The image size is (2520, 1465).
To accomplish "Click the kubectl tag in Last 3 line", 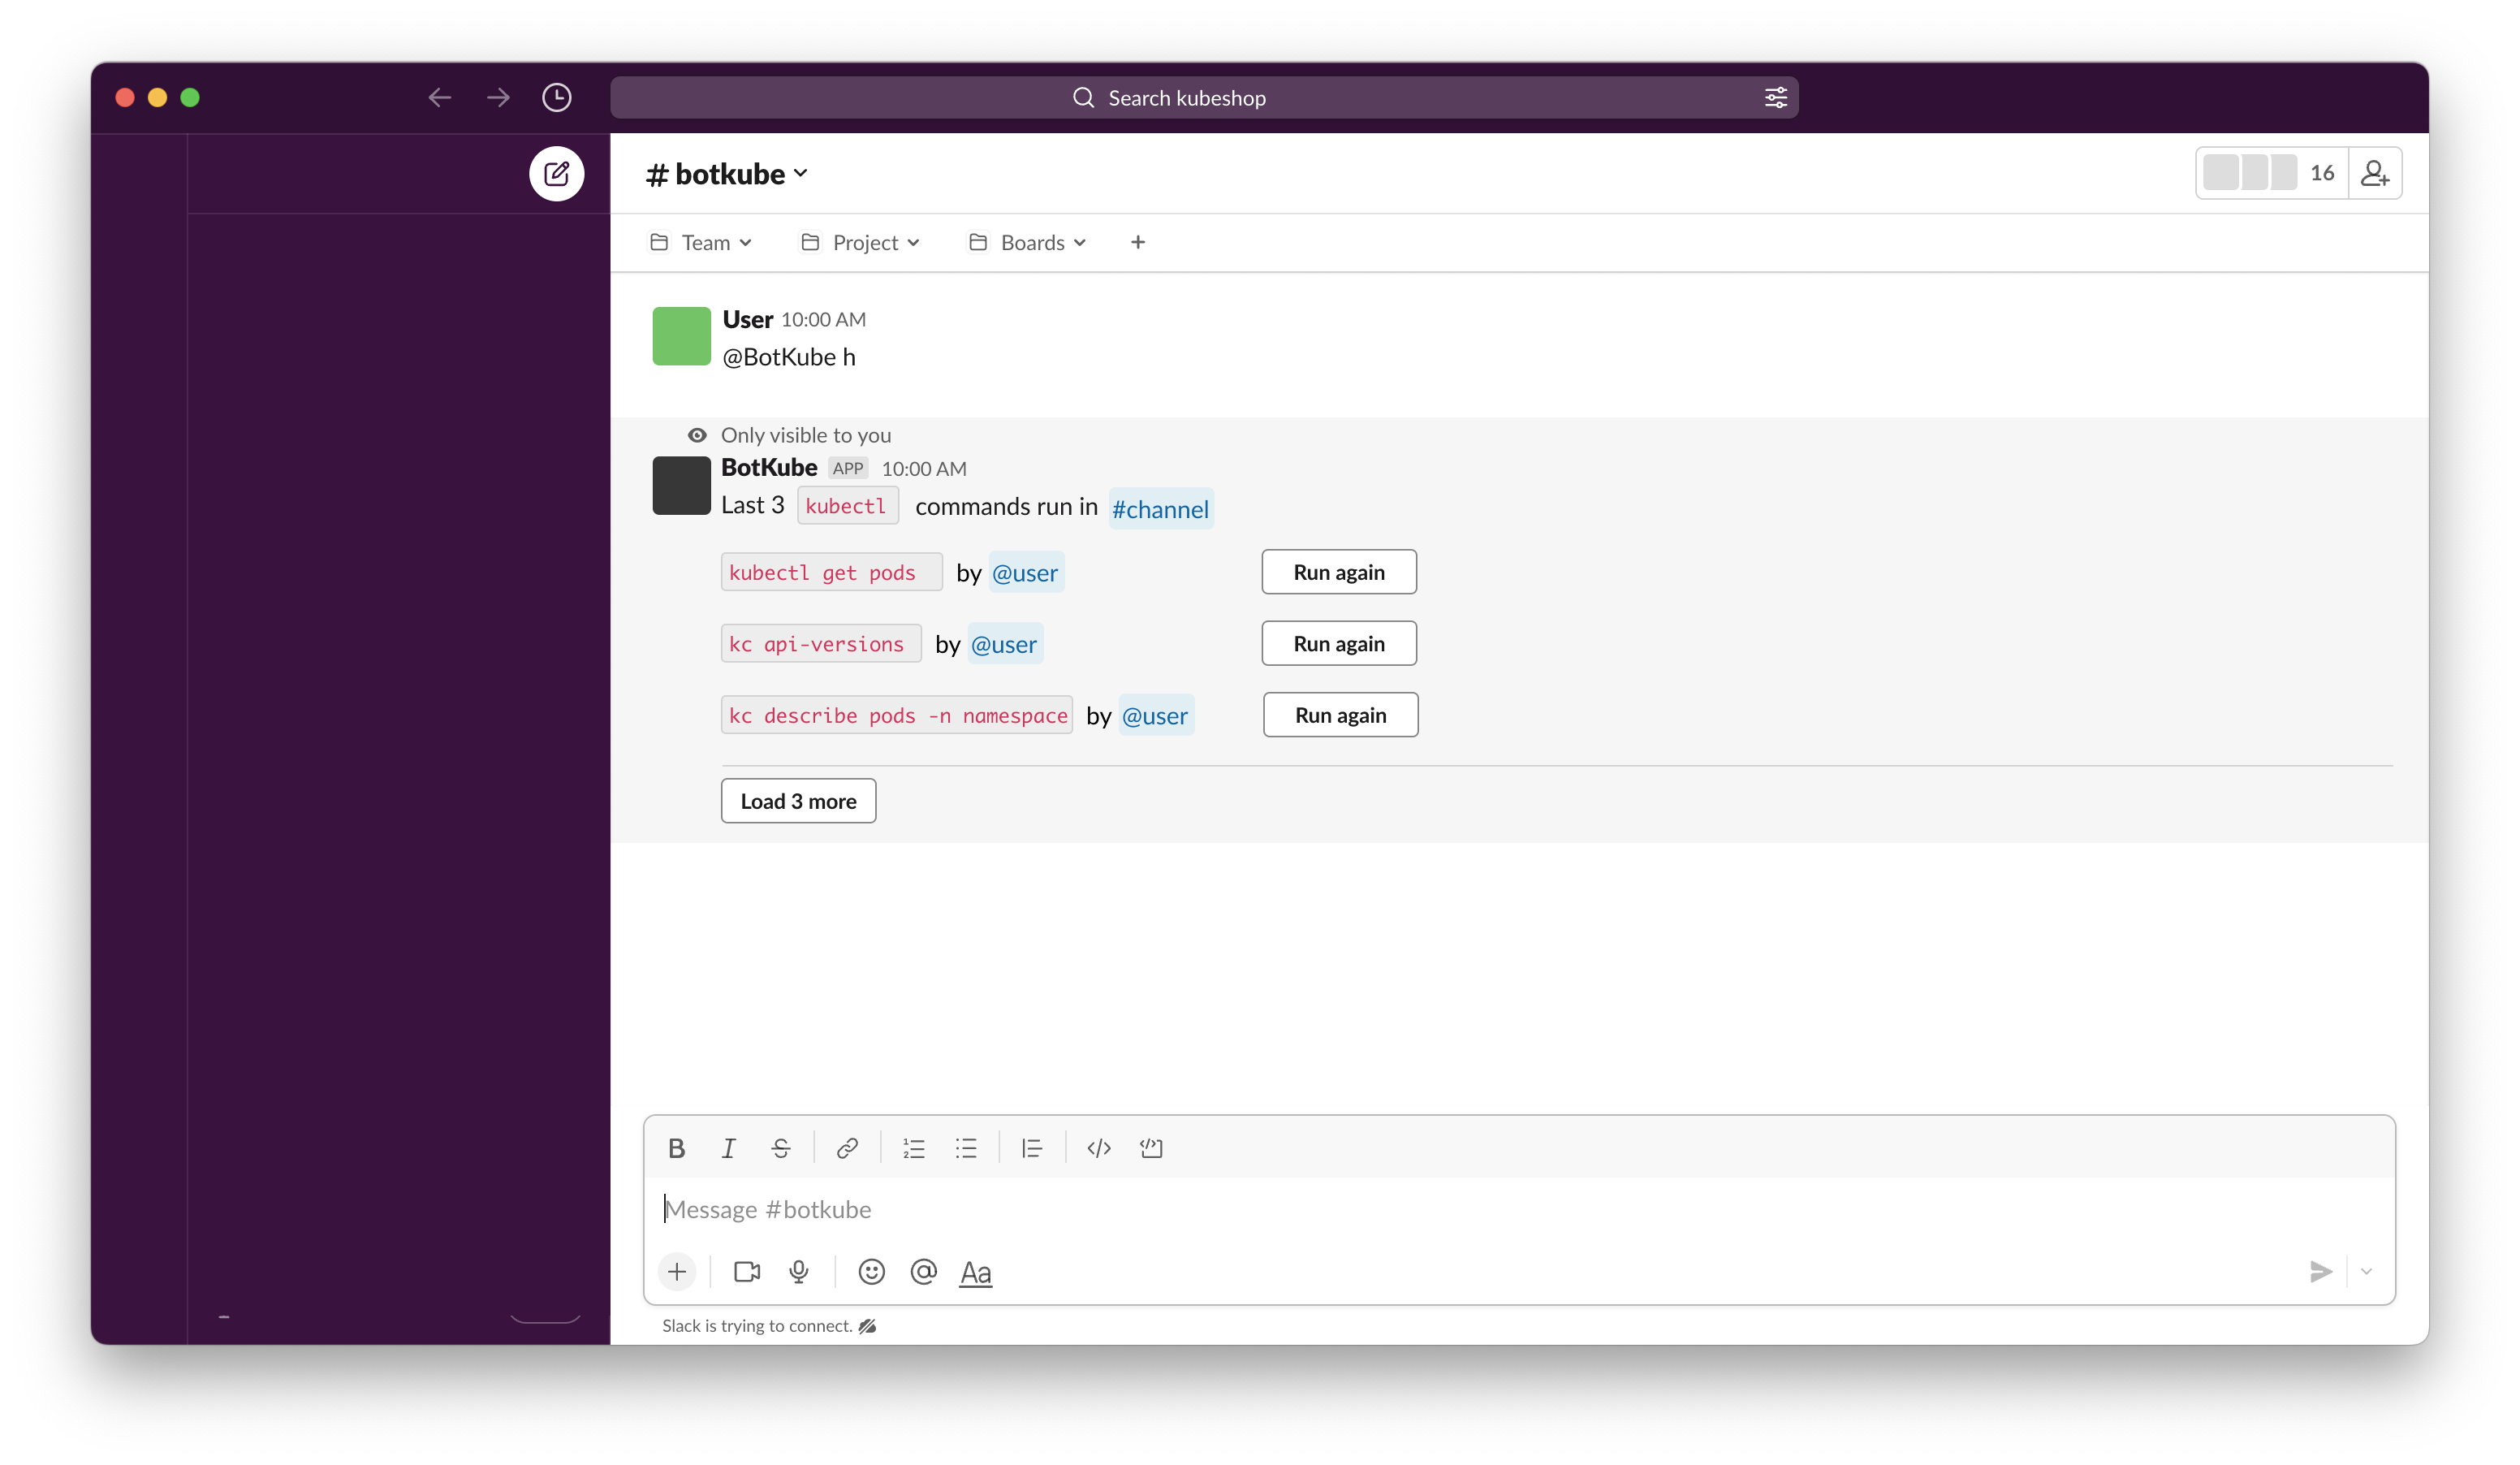I will (847, 506).
